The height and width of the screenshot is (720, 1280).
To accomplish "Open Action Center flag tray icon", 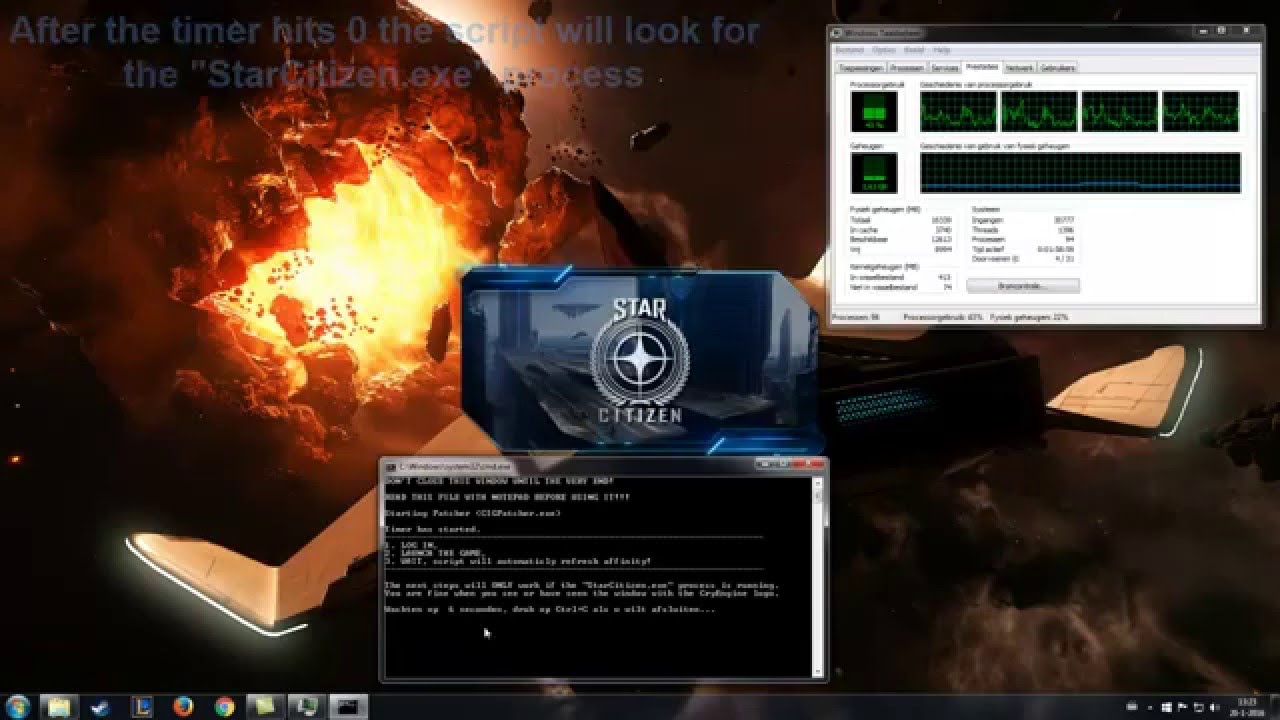I will coord(1183,707).
